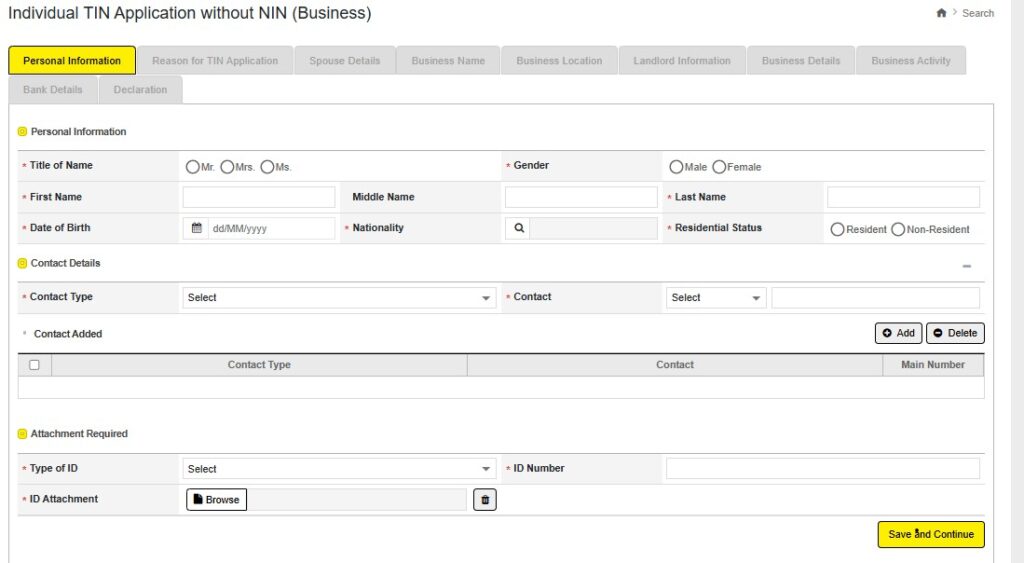Image resolution: width=1024 pixels, height=563 pixels.
Task: Click the Search breadcrumb link
Action: tap(978, 13)
